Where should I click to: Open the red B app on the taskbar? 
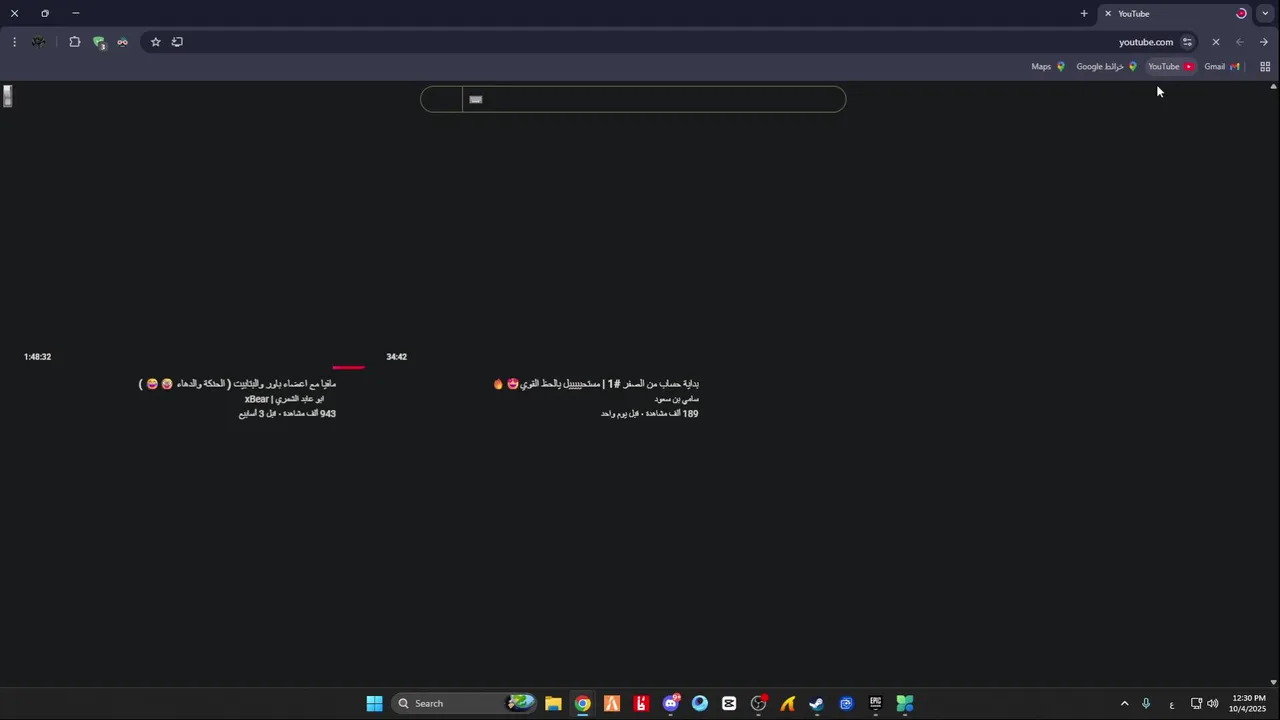point(641,703)
